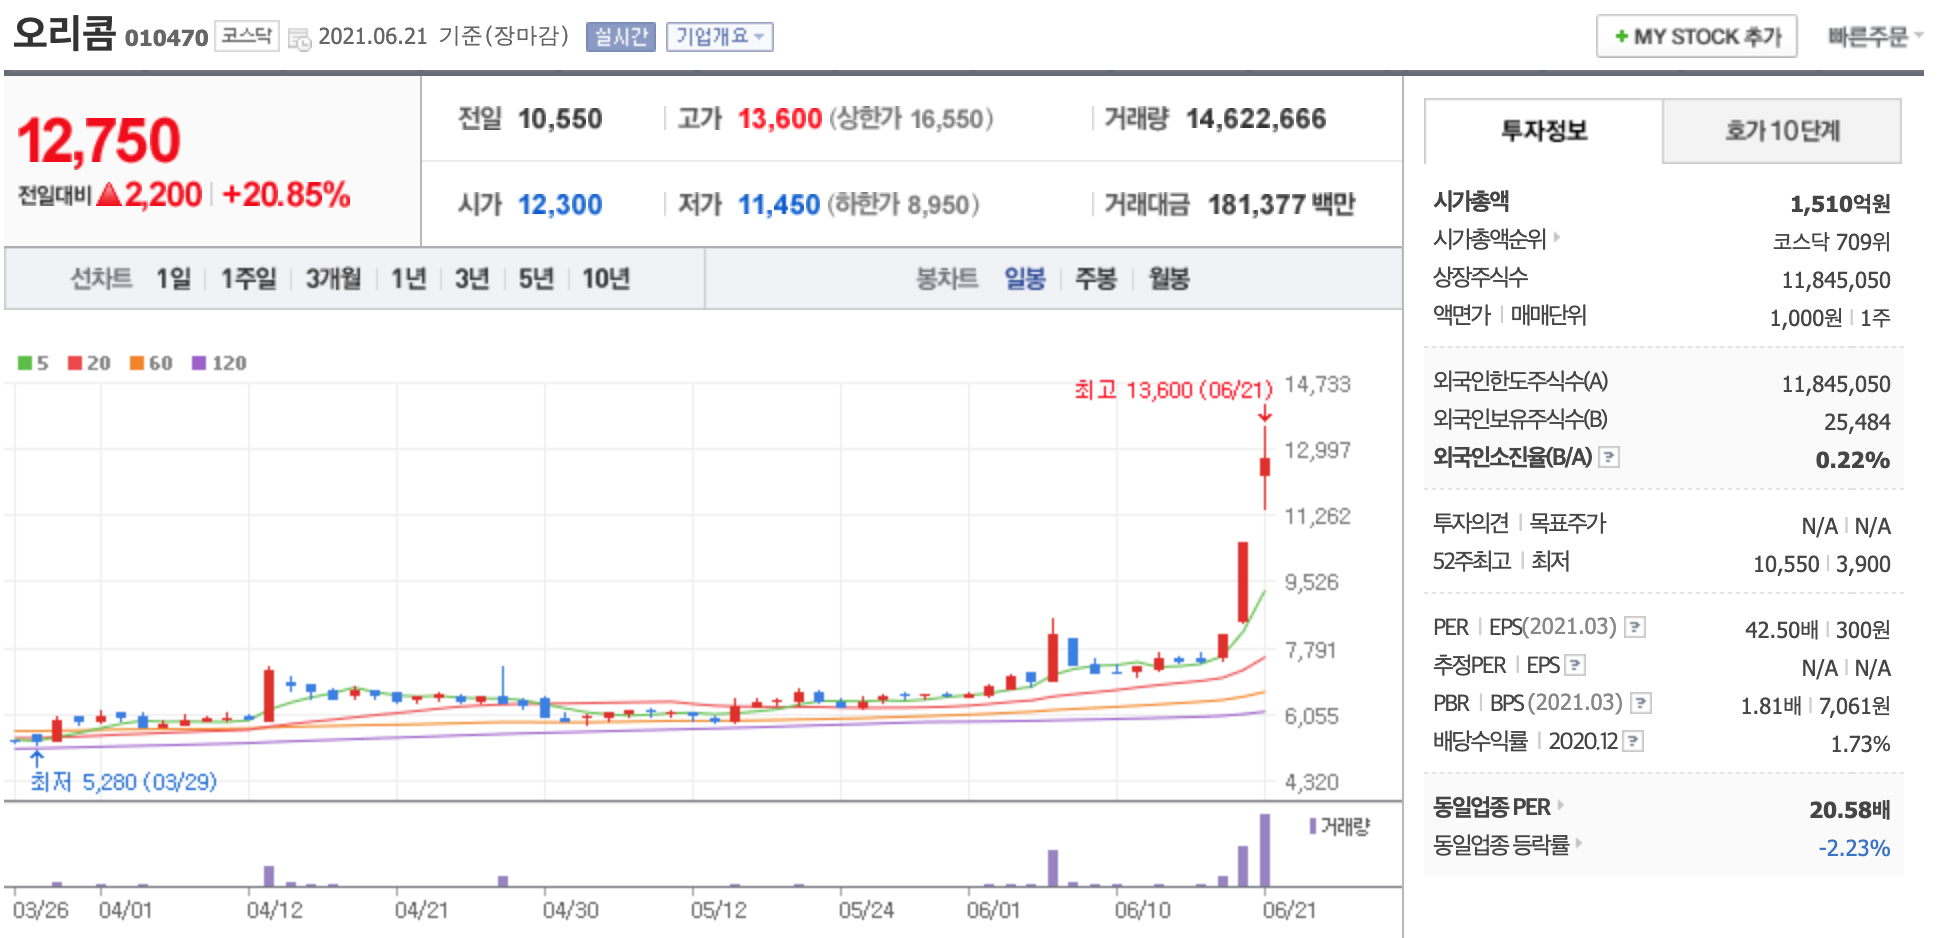Click the 시가총액 value 1,510억원
Viewport: 1938px width, 938px height.
pos(1840,204)
